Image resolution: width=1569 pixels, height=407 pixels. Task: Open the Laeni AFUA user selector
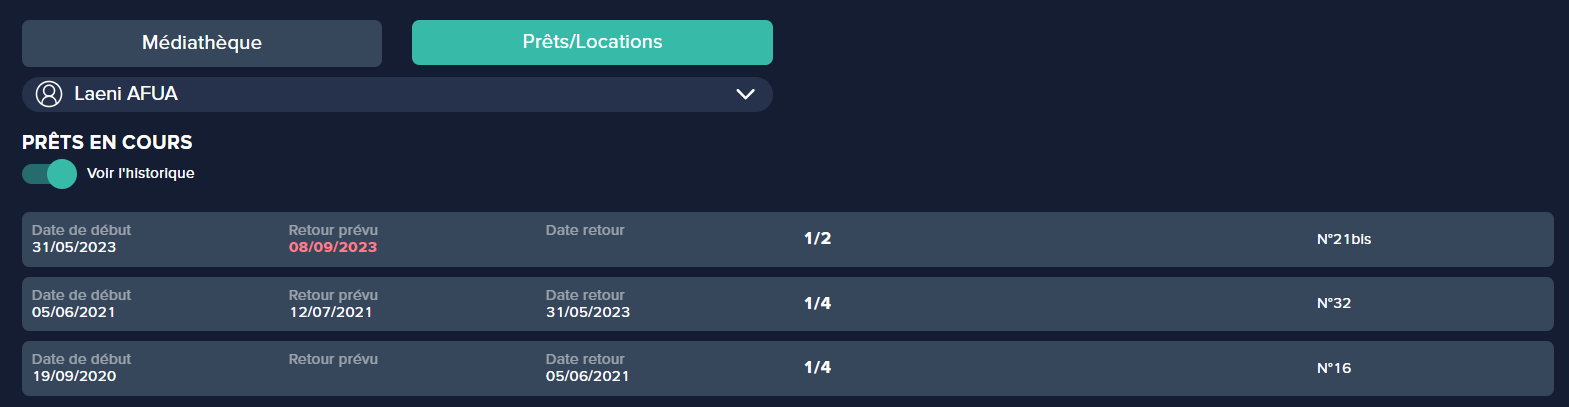(x=397, y=94)
